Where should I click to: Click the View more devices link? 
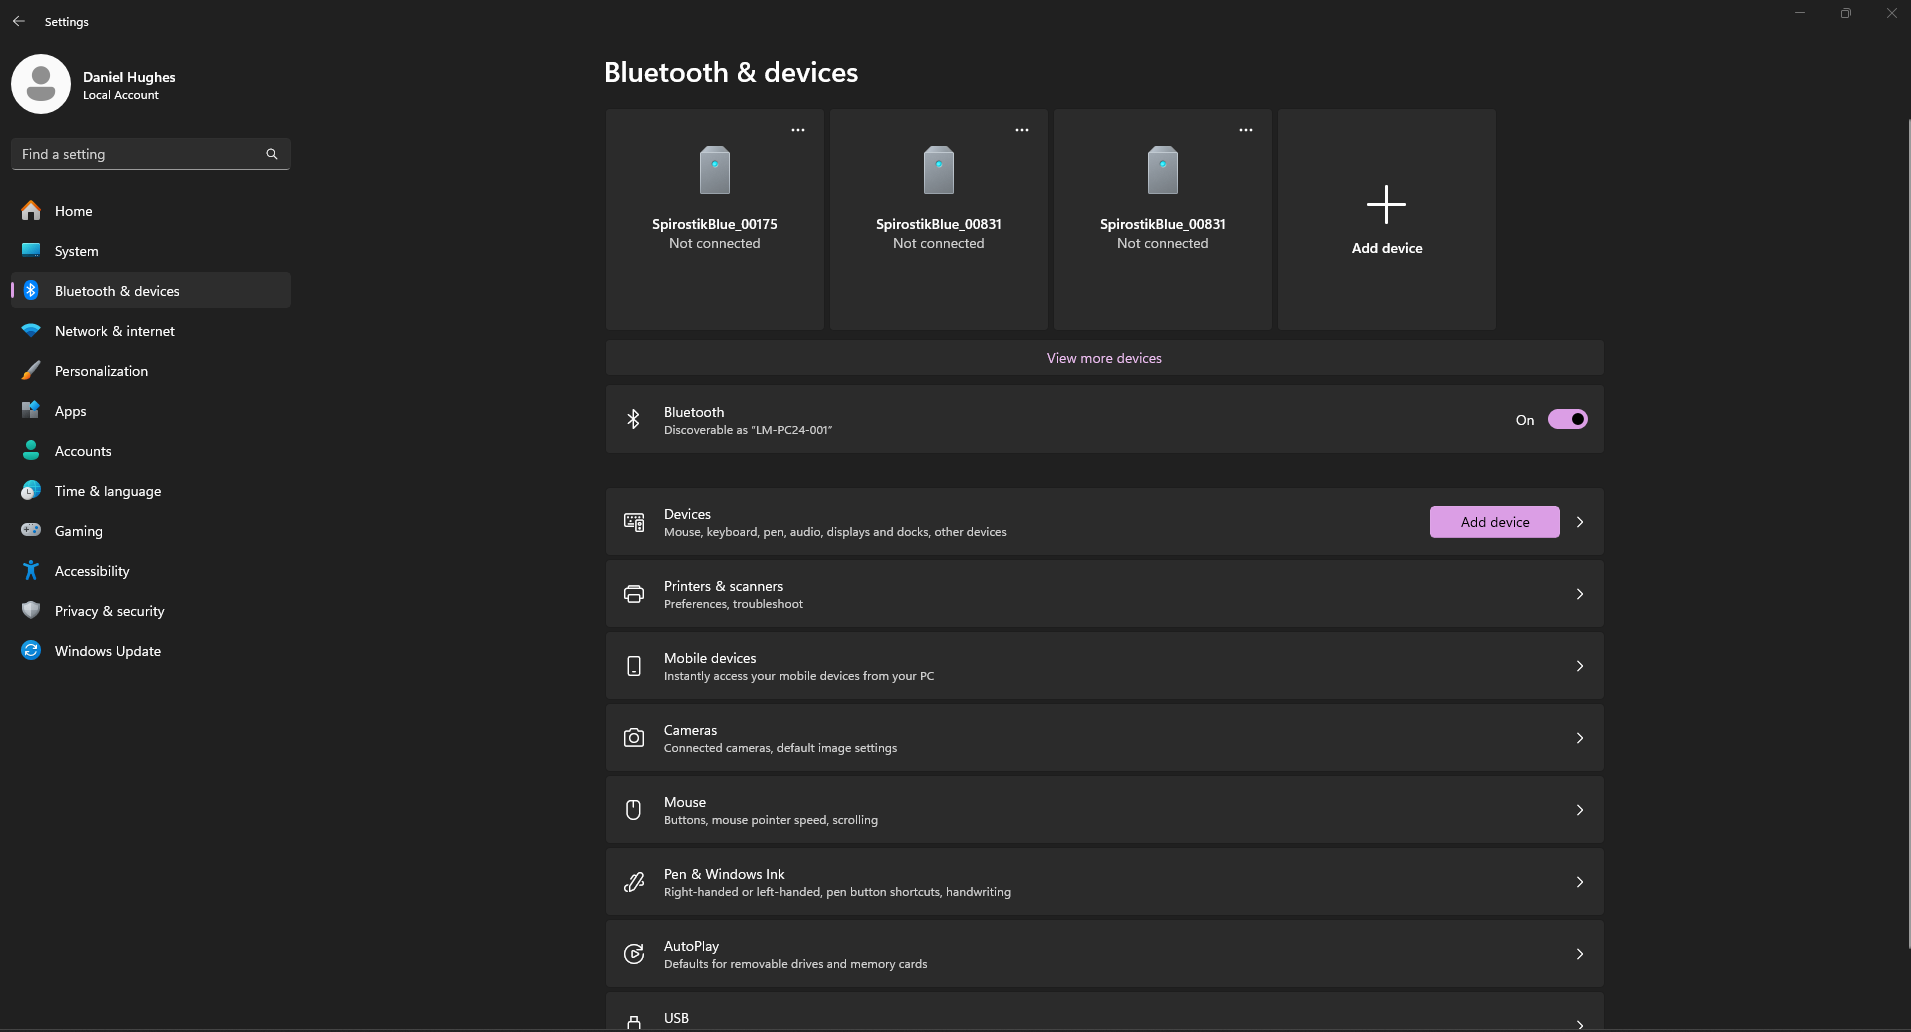pyautogui.click(x=1104, y=358)
